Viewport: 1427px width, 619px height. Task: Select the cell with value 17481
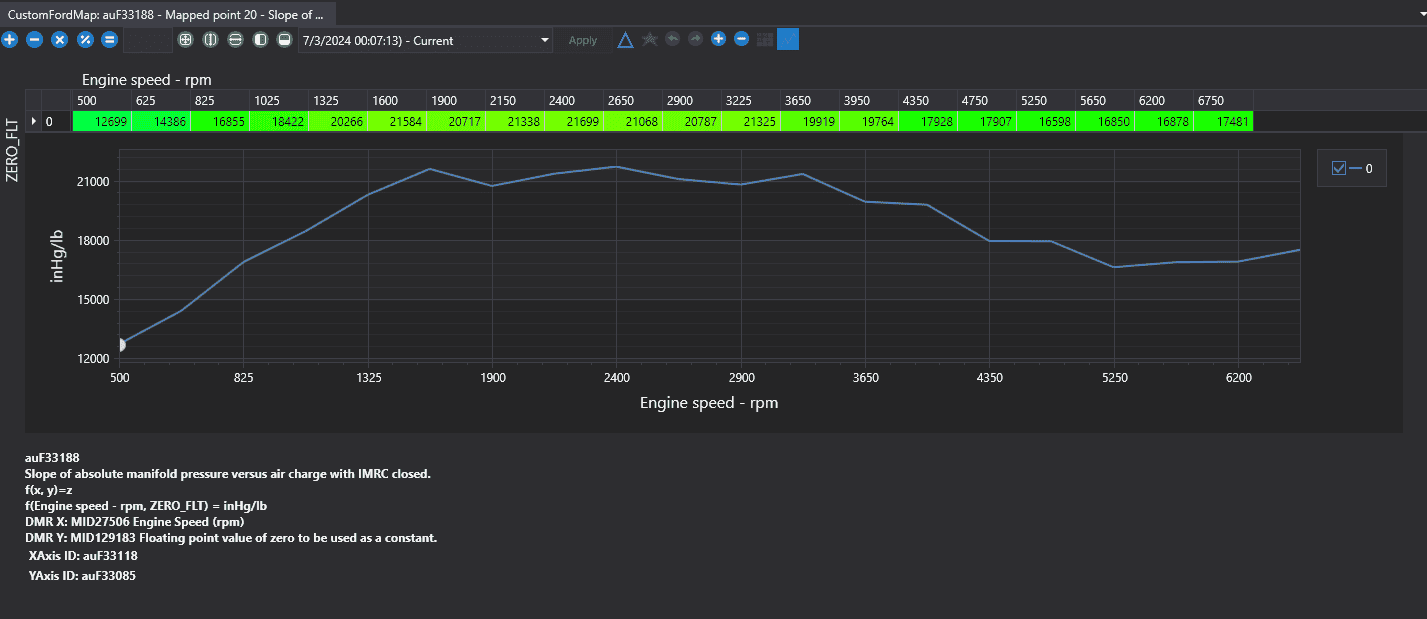(x=1223, y=121)
